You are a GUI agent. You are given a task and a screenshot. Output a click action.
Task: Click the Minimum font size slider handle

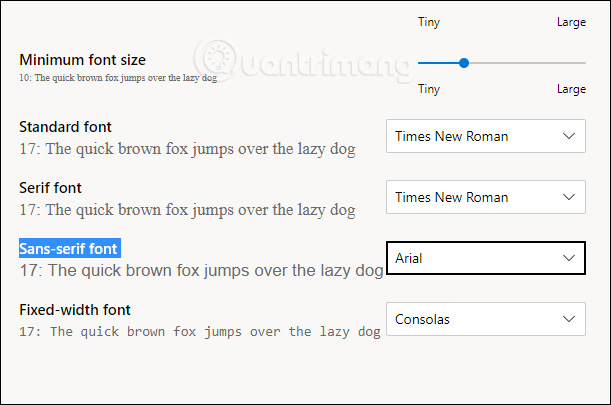click(464, 63)
